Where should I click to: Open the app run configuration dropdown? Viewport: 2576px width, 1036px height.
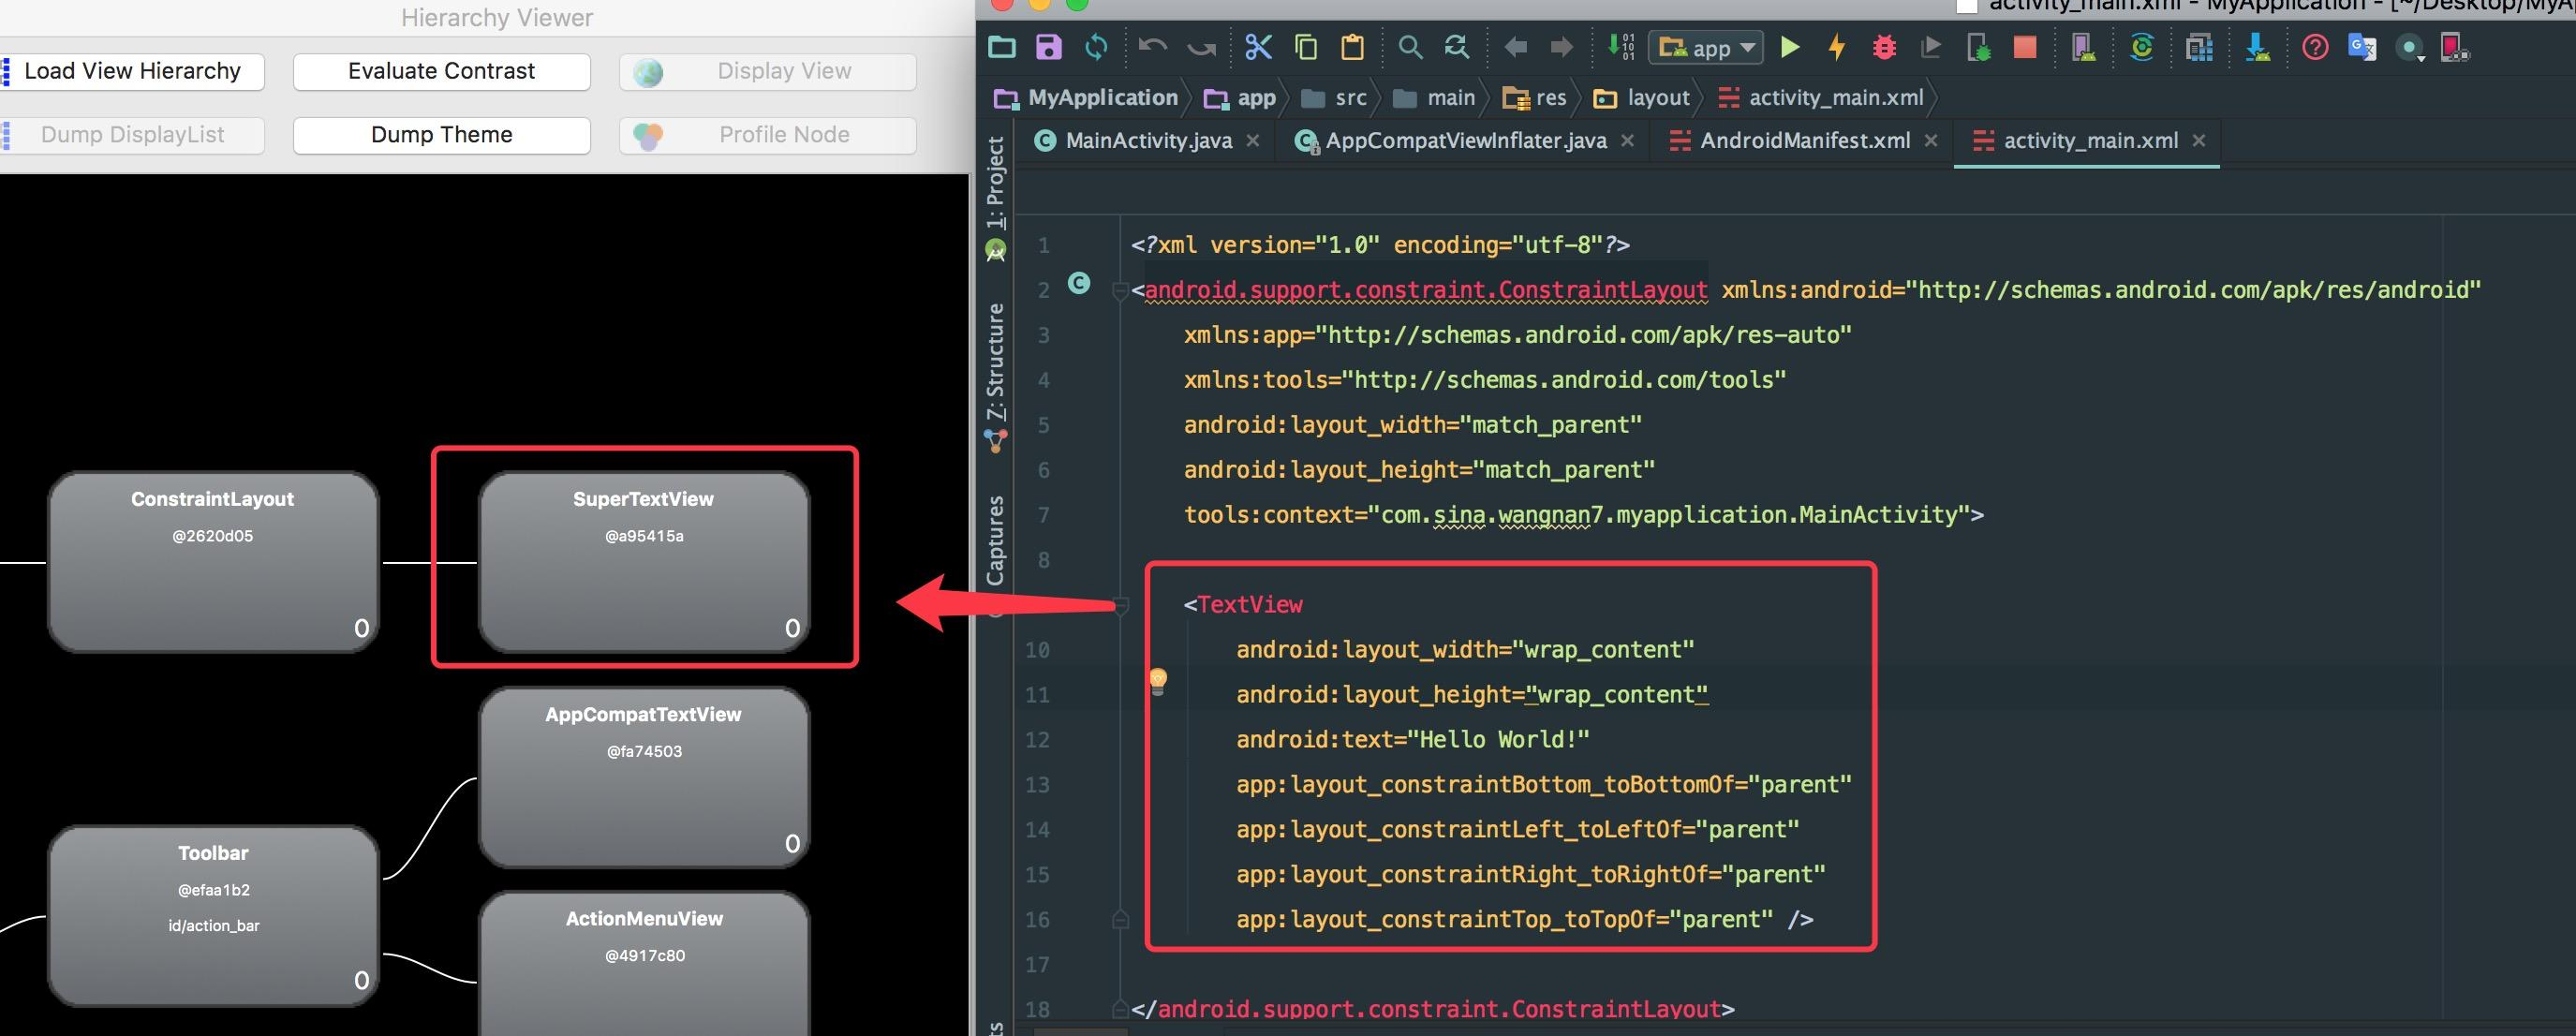pyautogui.click(x=1707, y=47)
